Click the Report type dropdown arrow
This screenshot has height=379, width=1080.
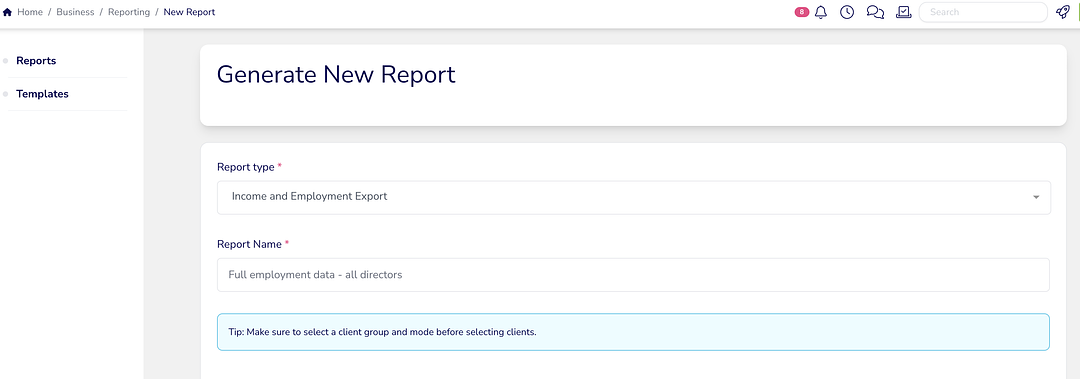point(1035,198)
